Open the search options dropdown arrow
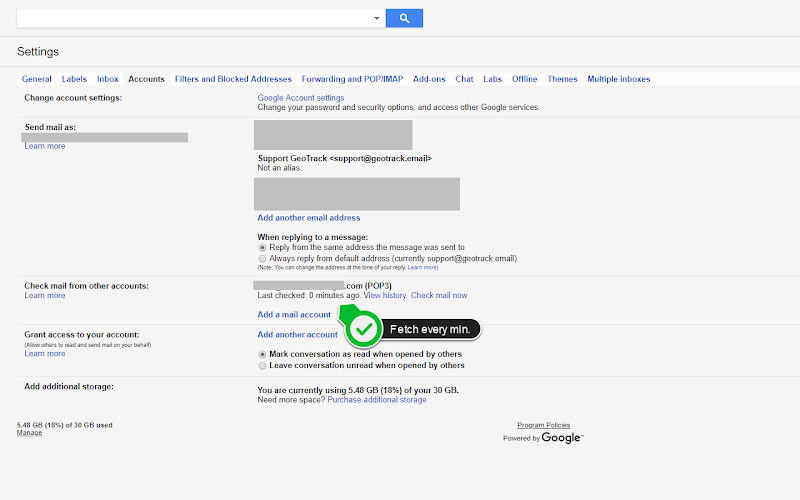The height and width of the screenshot is (500, 800). tap(377, 18)
